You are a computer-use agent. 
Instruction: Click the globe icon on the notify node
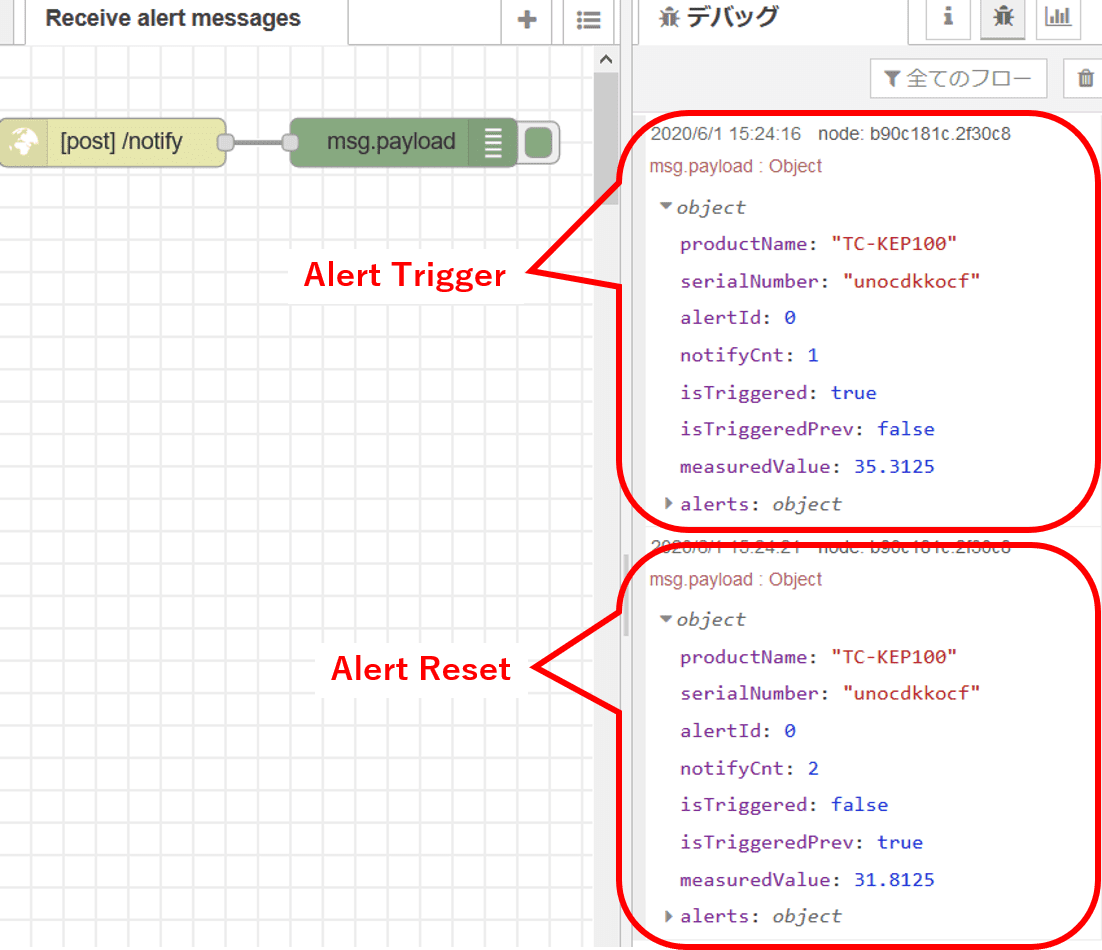(x=23, y=142)
